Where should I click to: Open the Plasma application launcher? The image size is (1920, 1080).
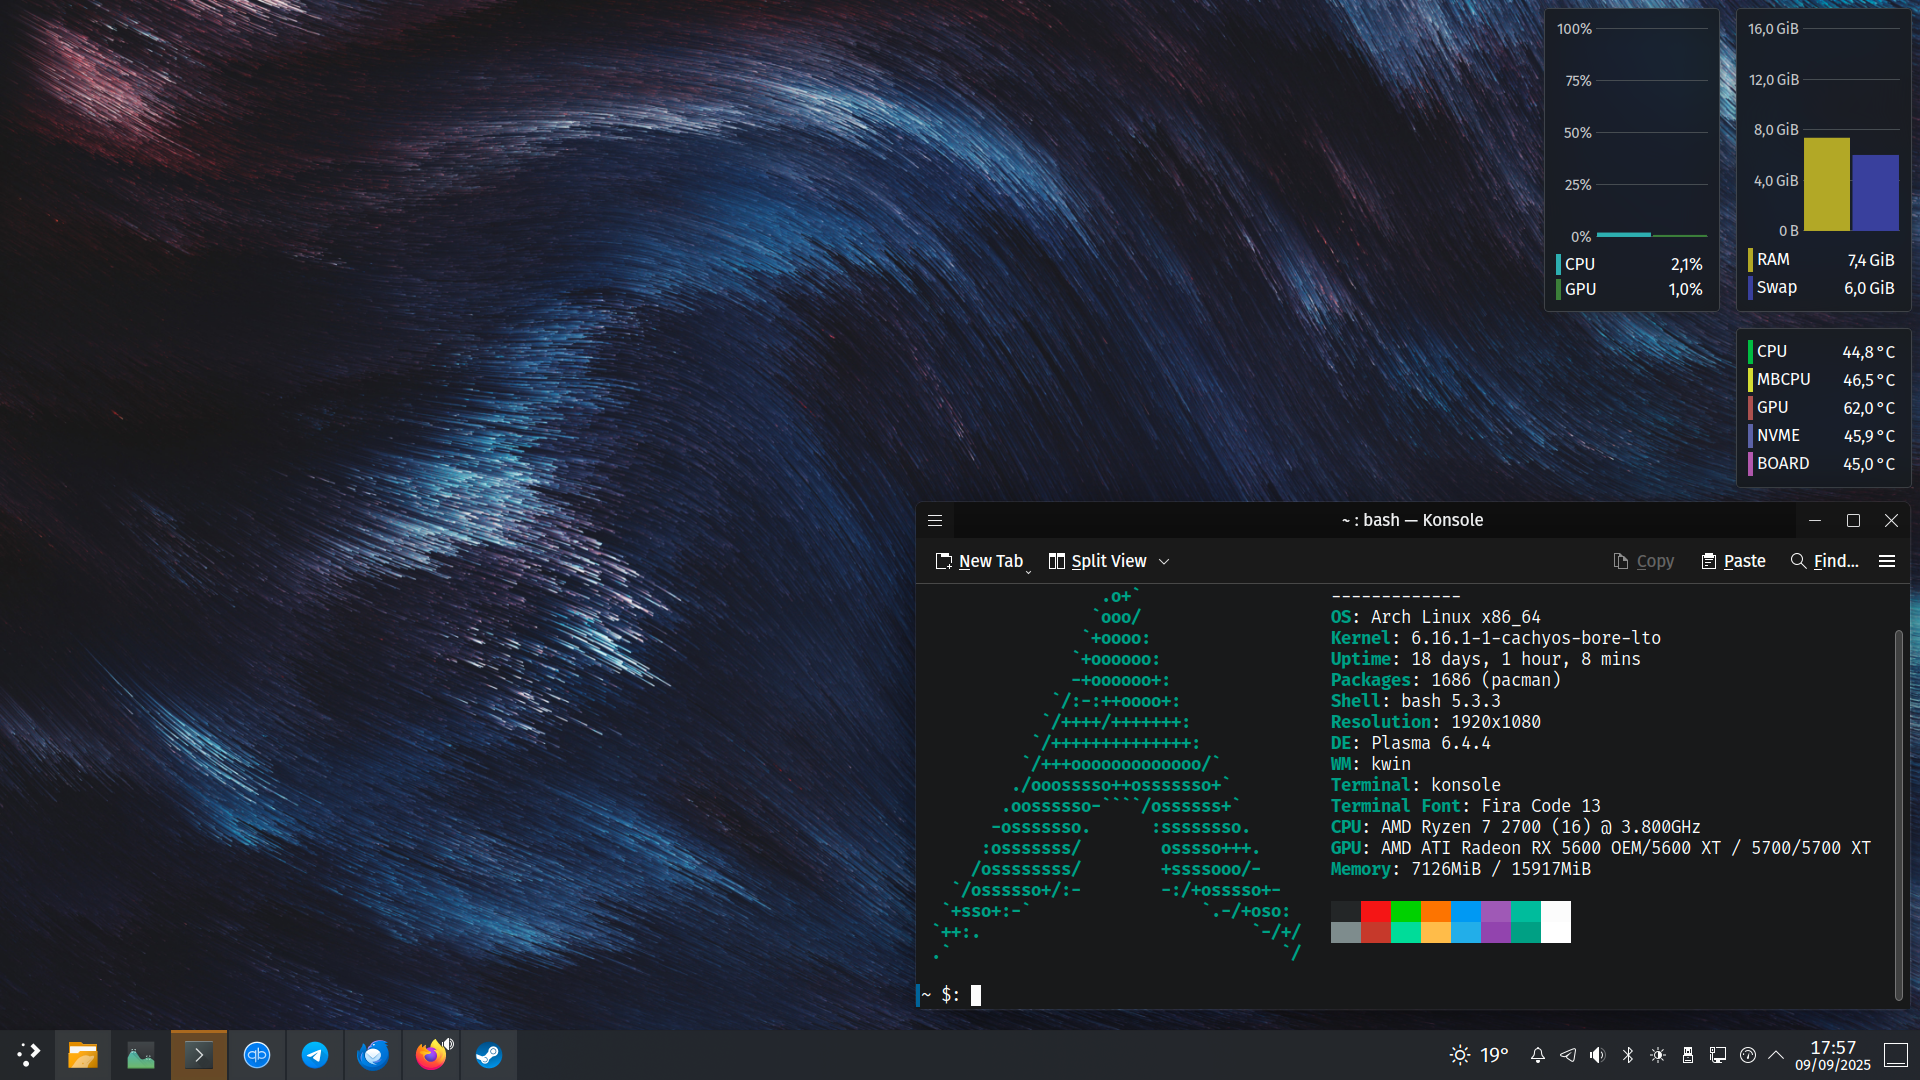click(x=28, y=1055)
